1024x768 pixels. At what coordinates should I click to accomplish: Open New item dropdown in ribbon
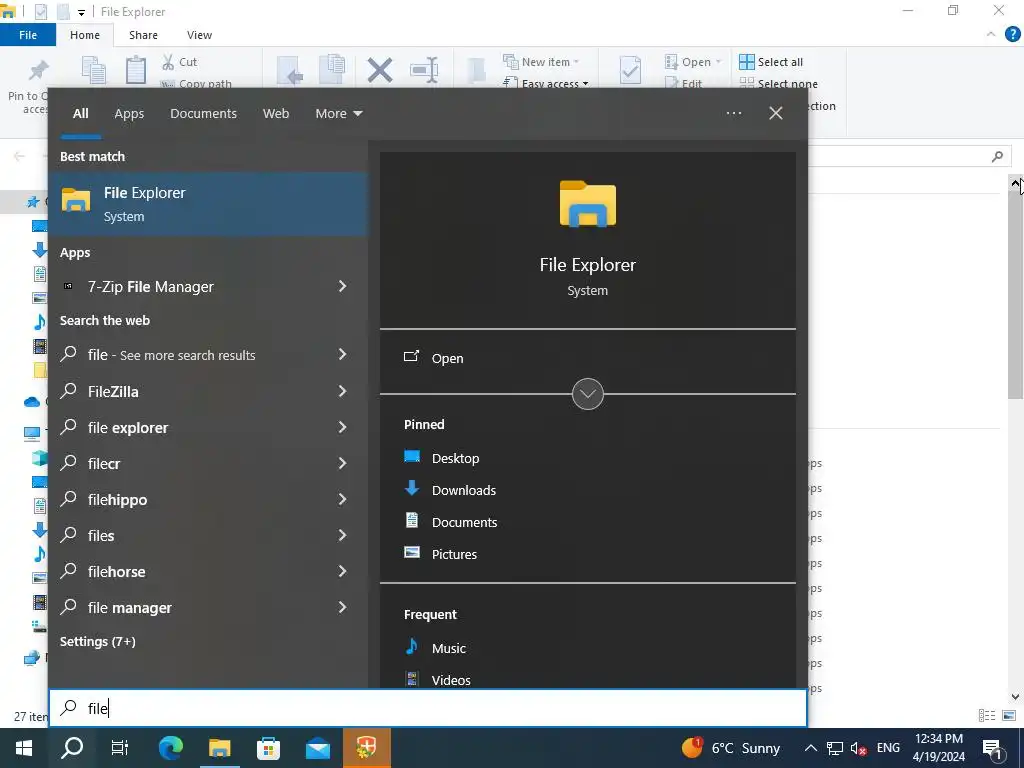tap(541, 62)
